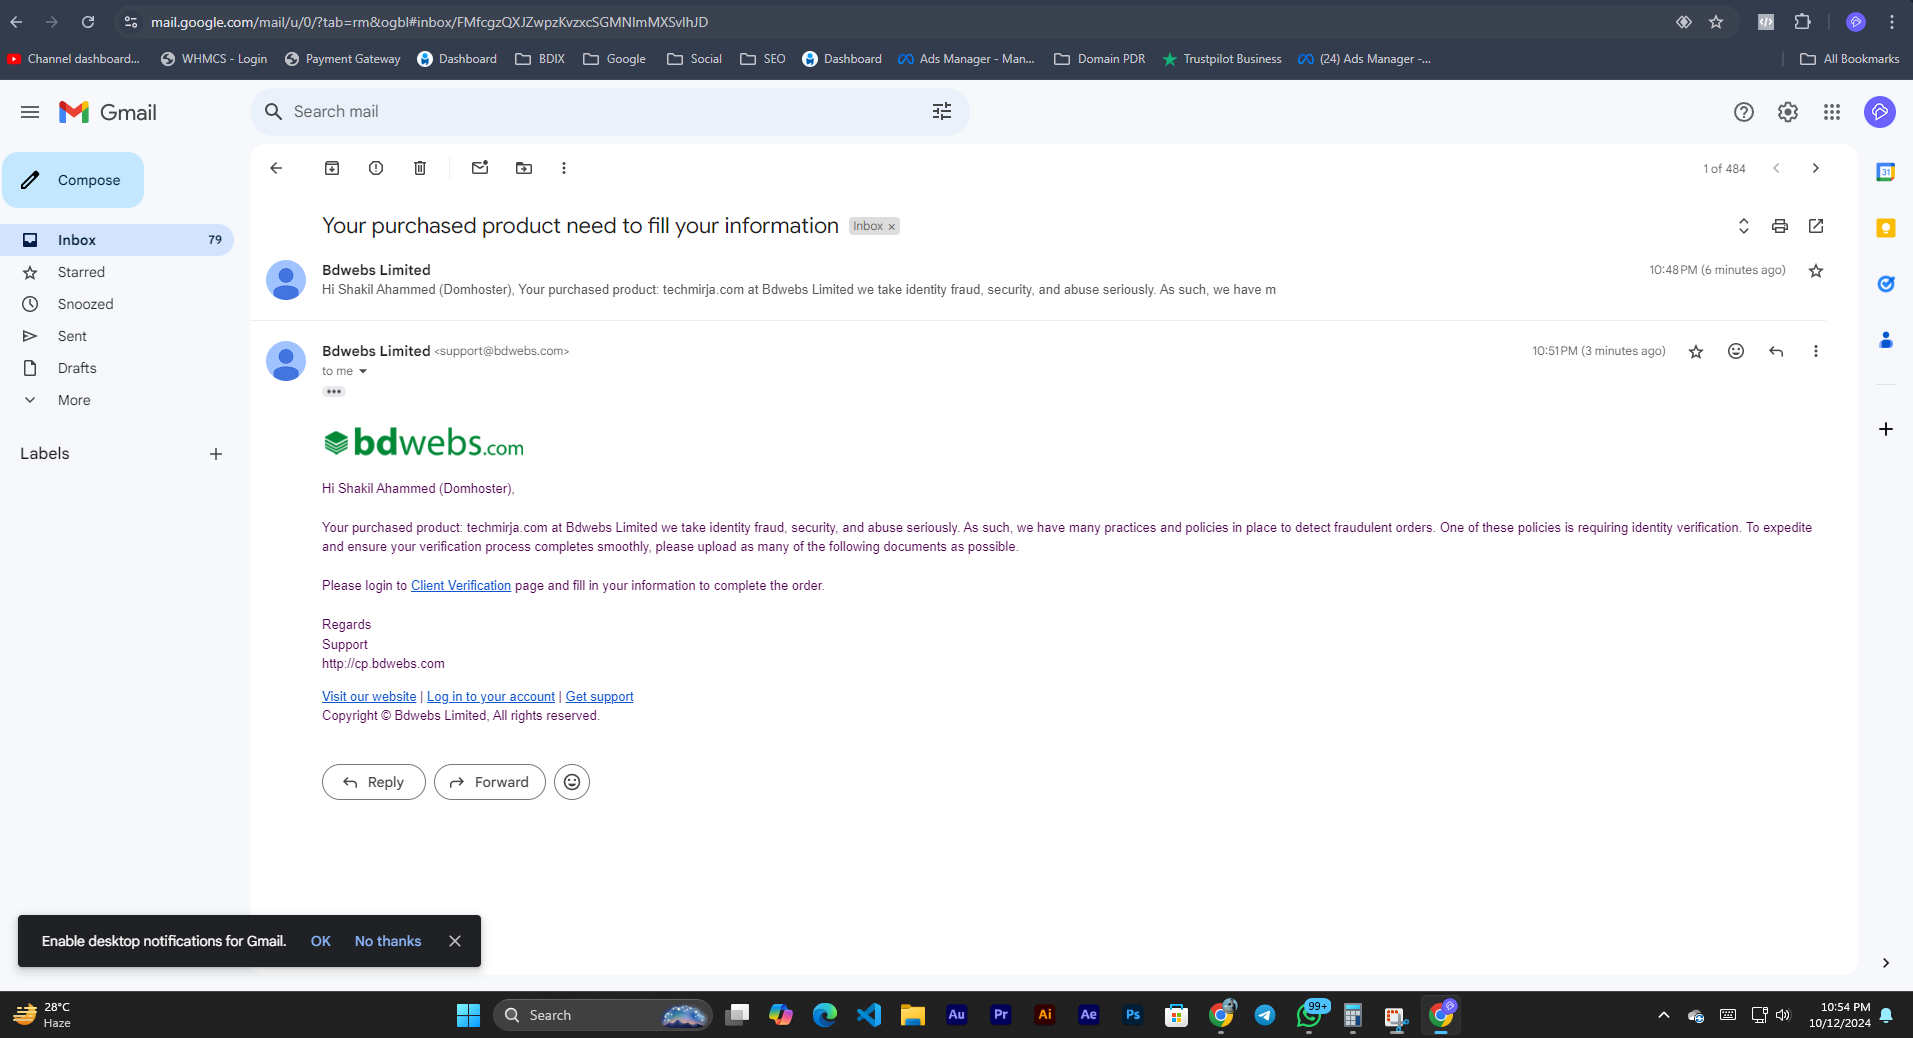Toggle main menu hamburger

pos(30,112)
